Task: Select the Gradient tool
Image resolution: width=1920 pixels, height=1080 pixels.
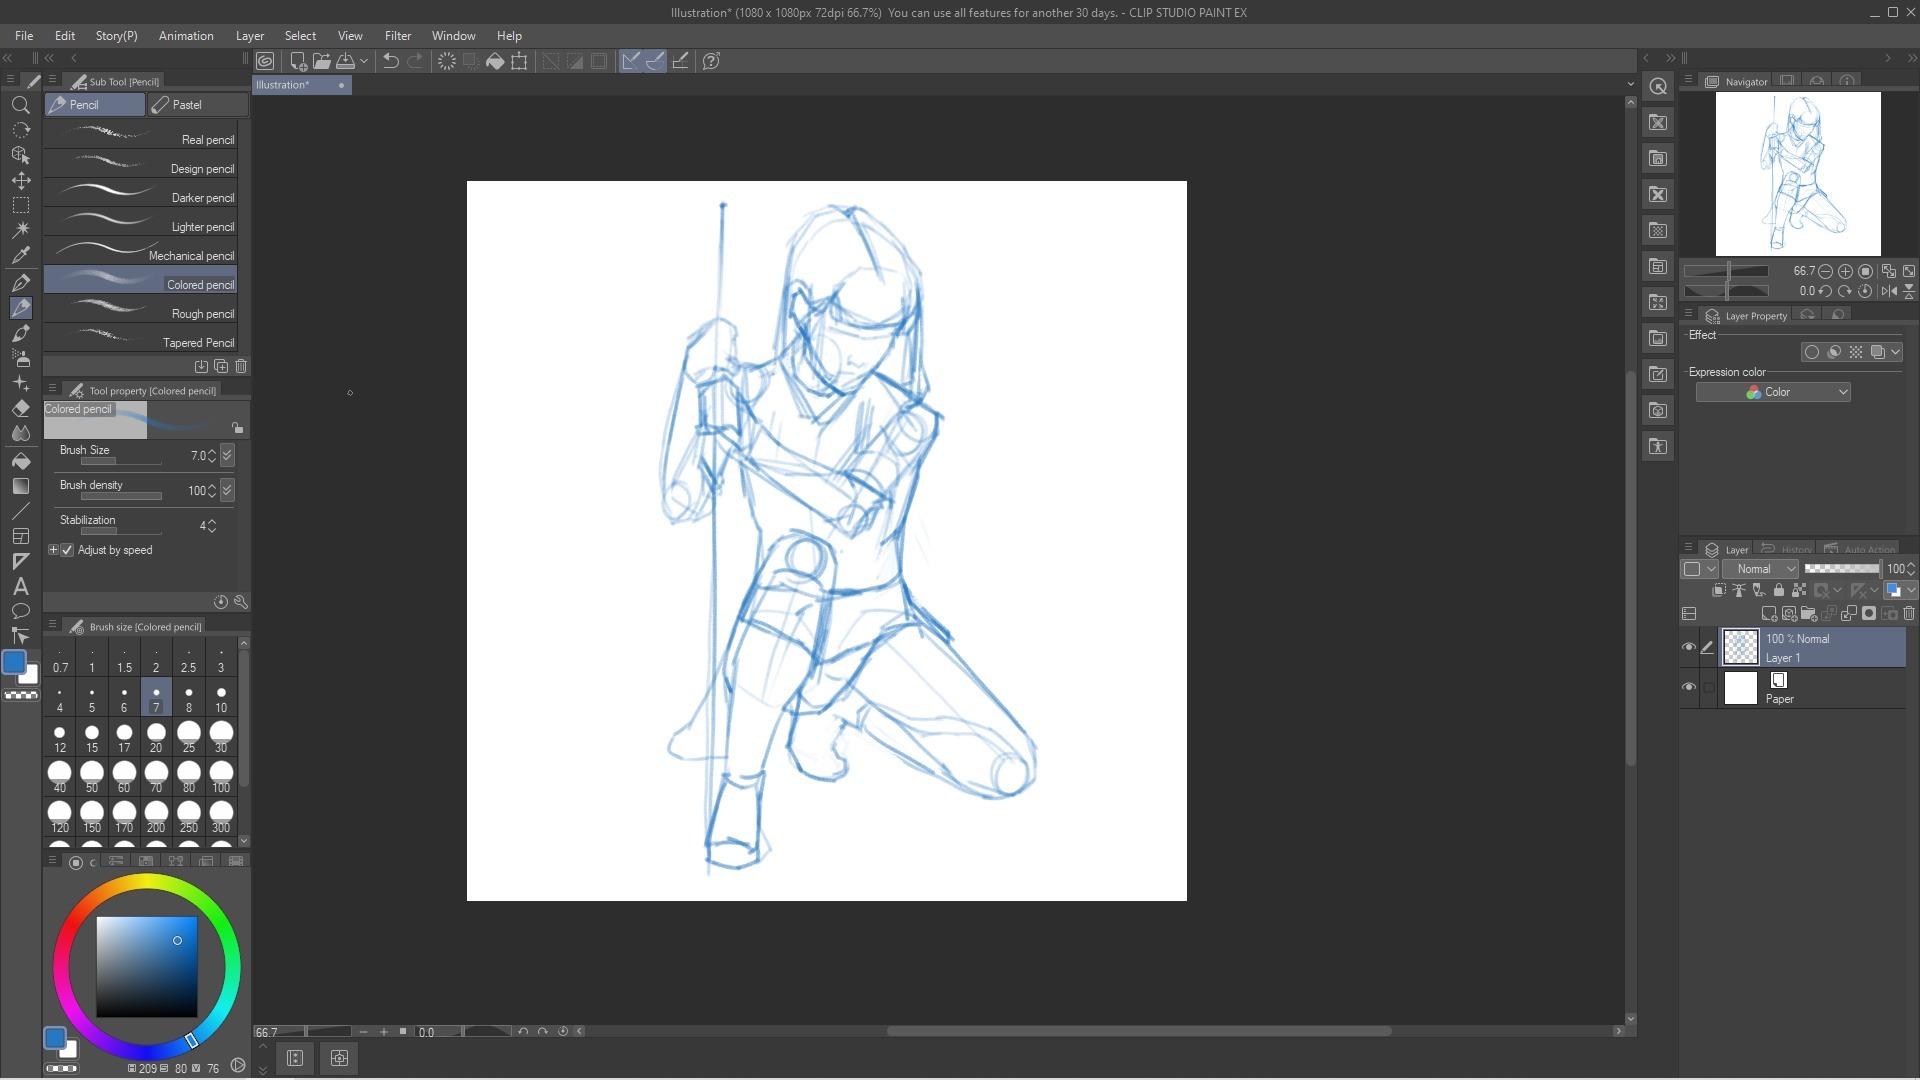Action: (20, 486)
